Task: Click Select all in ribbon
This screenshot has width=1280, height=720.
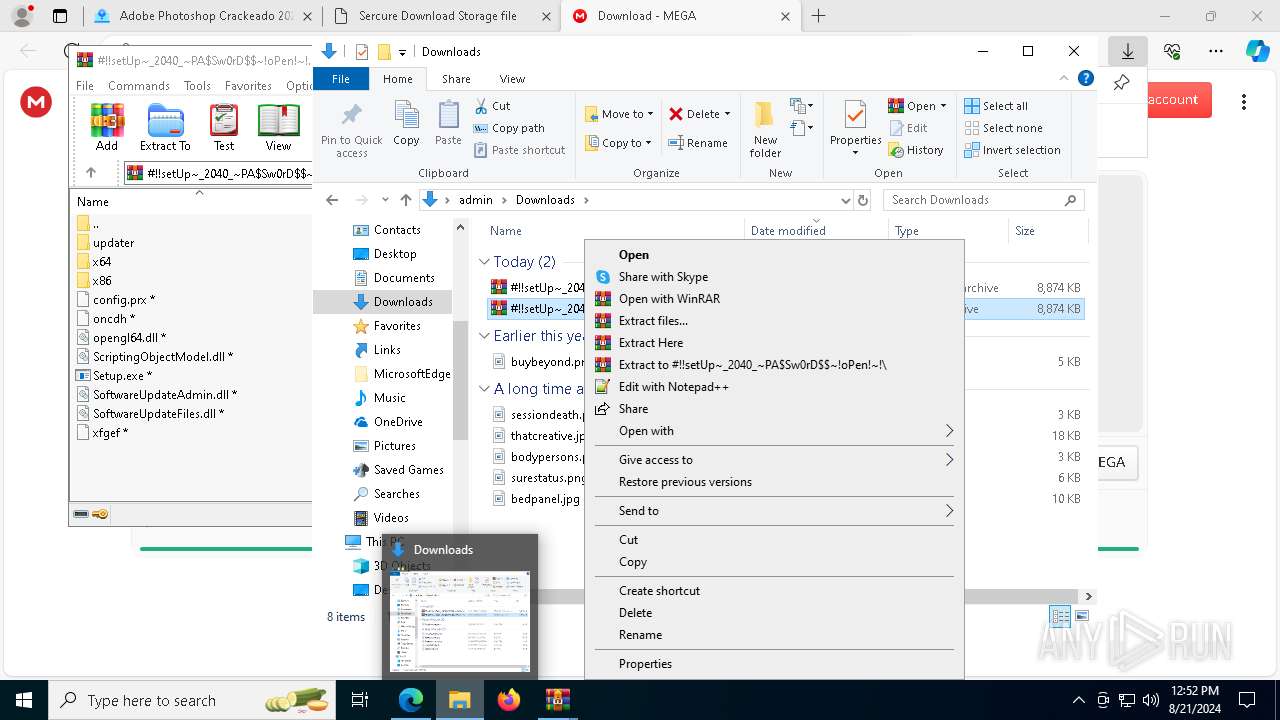Action: coord(996,106)
